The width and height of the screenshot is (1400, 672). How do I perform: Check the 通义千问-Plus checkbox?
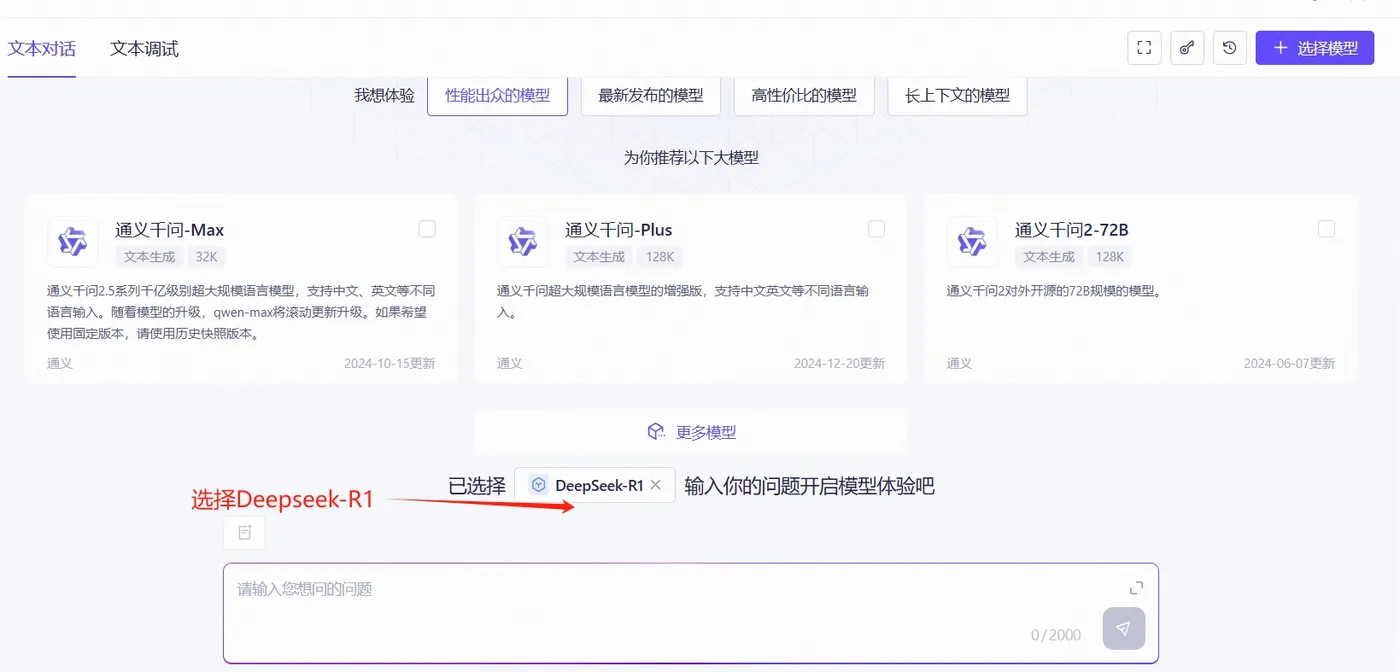coord(876,229)
